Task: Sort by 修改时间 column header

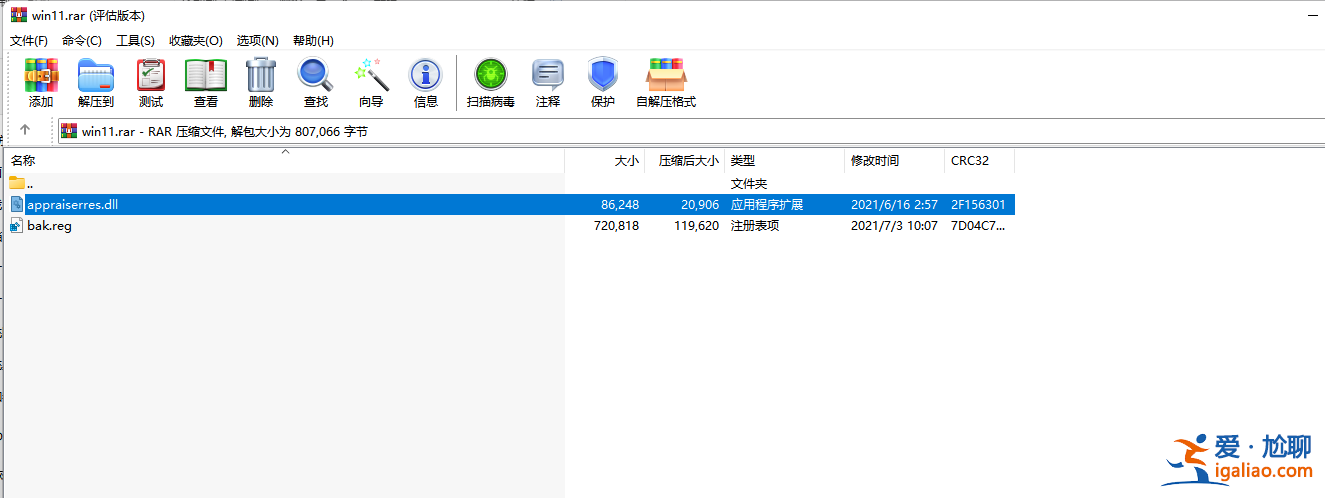Action: tap(875, 161)
